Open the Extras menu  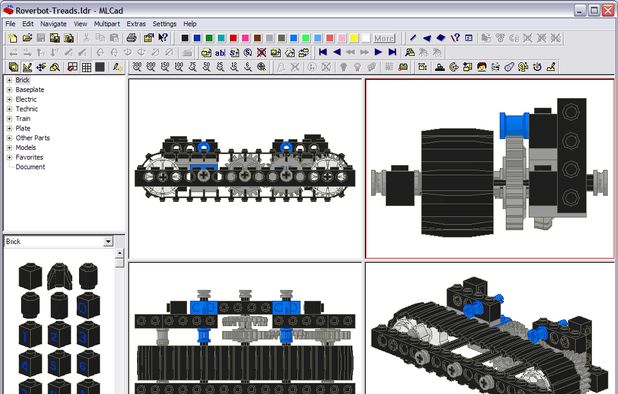tap(136, 24)
